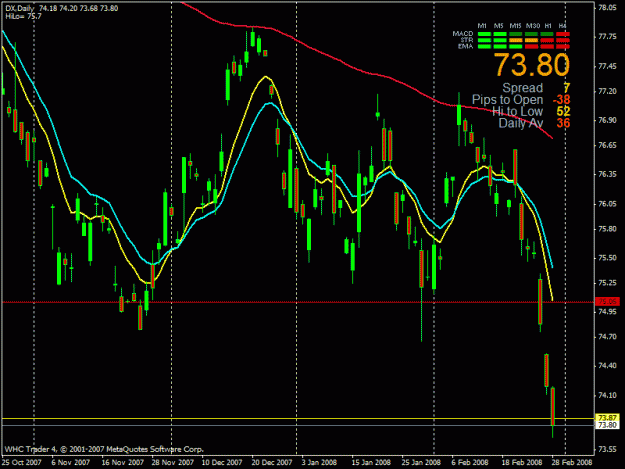
Task: Click the 10 Dec 2007 date label
Action: 222,462
